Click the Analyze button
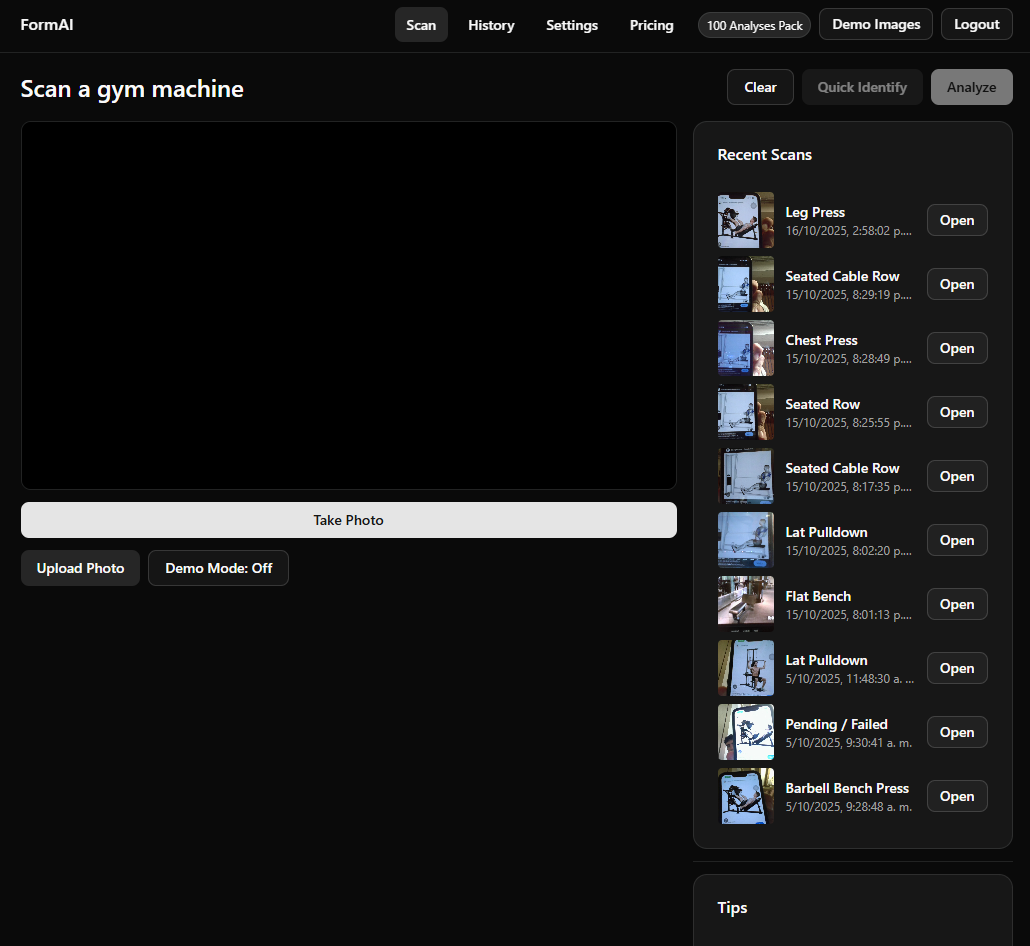 [x=971, y=87]
